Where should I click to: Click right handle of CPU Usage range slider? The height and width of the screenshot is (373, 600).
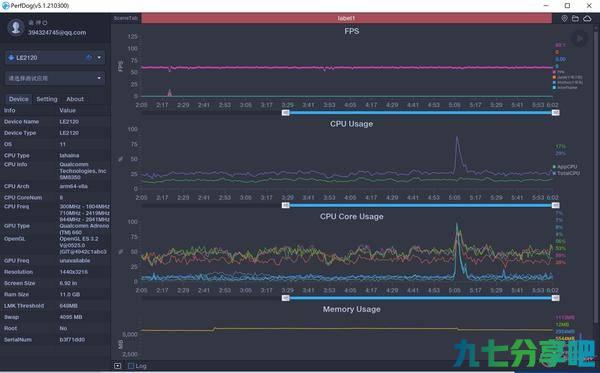pyautogui.click(x=556, y=205)
